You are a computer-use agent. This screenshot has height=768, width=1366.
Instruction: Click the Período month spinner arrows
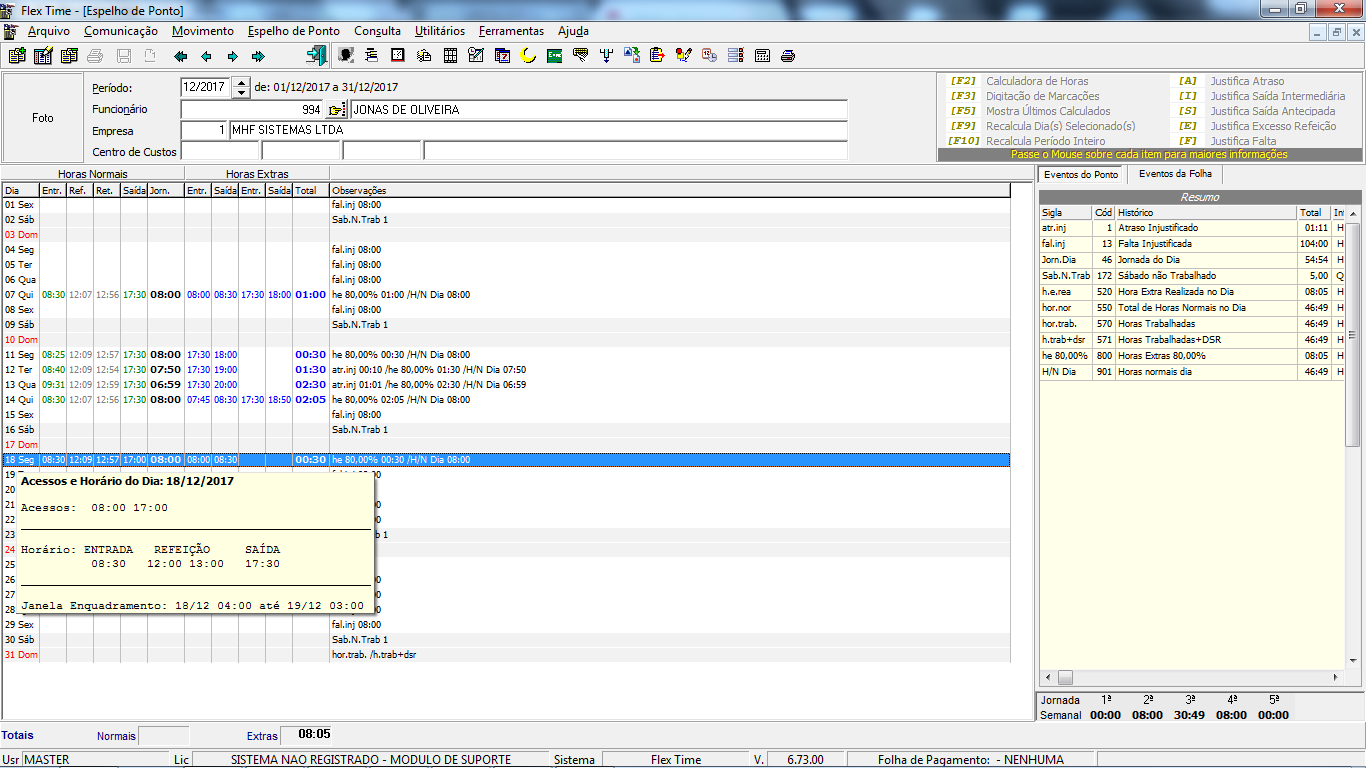[x=241, y=88]
